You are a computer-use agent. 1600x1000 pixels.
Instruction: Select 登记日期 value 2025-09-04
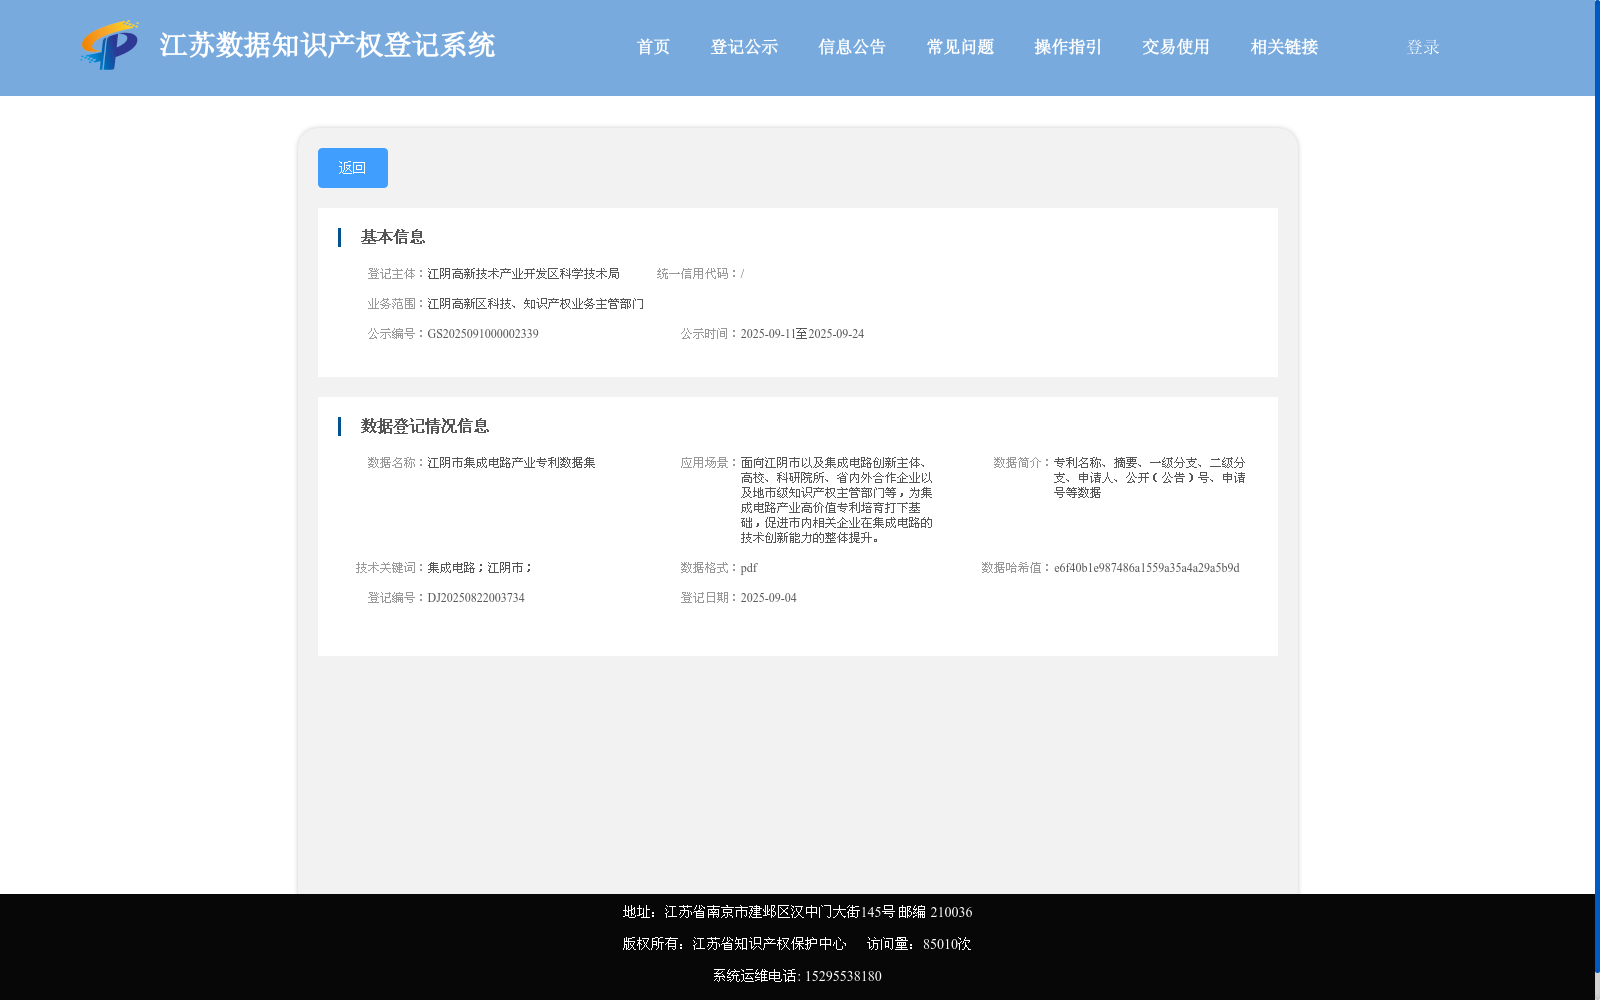(768, 598)
